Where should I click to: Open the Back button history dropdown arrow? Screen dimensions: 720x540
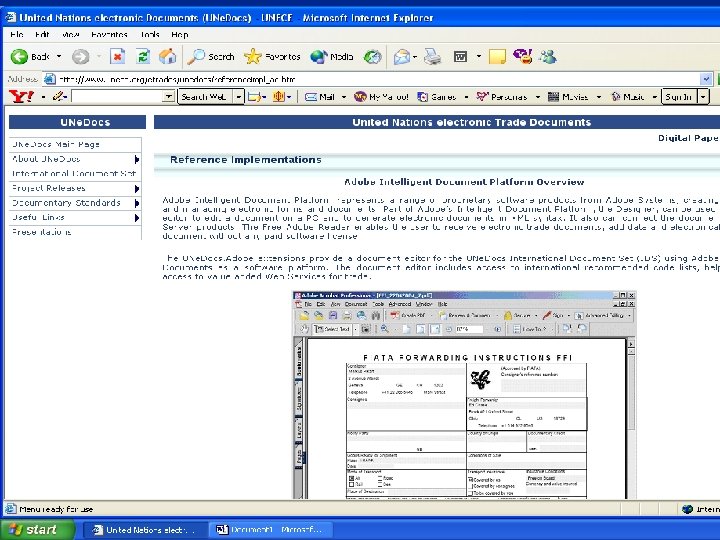(x=59, y=56)
